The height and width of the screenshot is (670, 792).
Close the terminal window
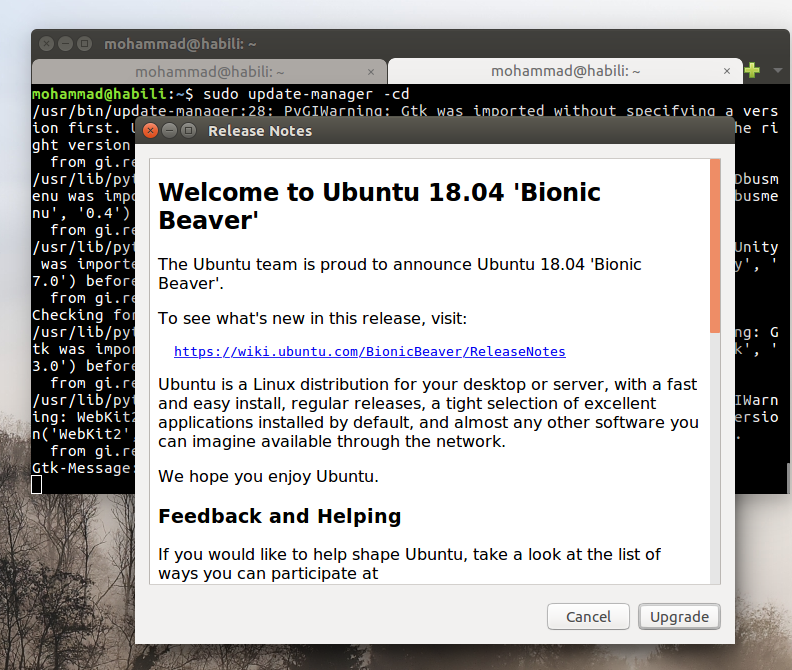(x=46, y=44)
